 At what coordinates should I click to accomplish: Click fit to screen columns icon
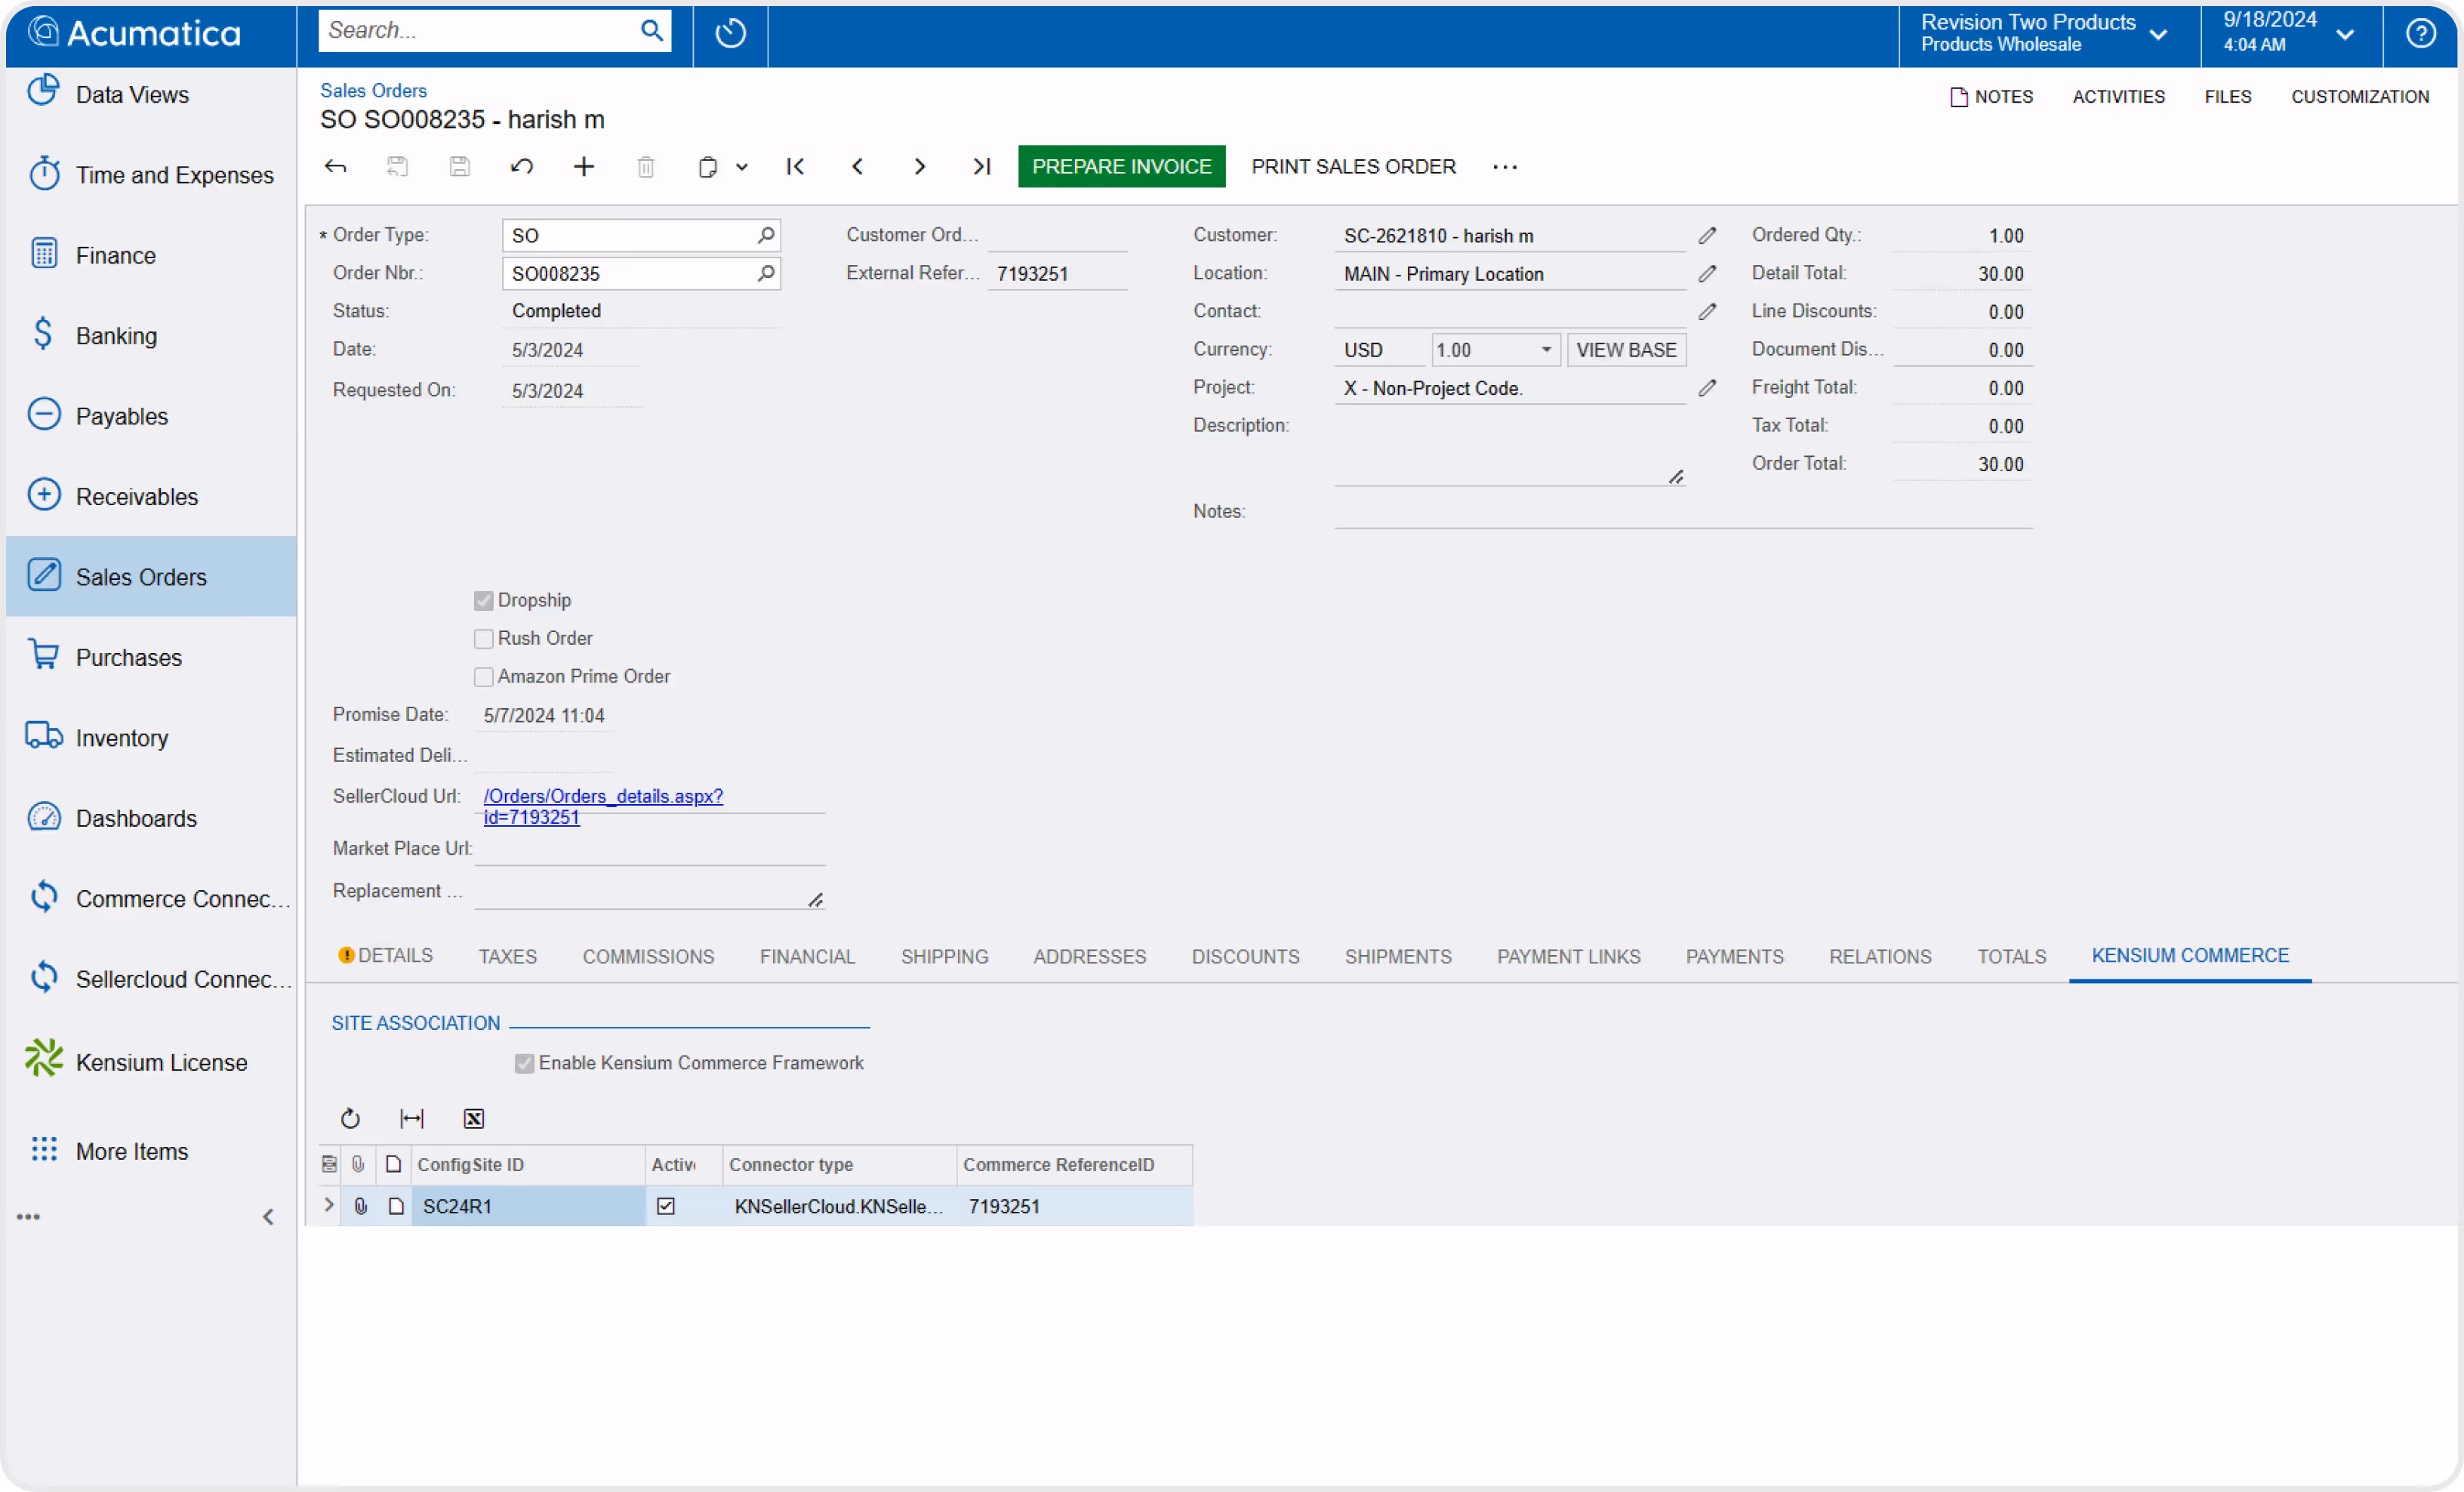pos(412,1118)
